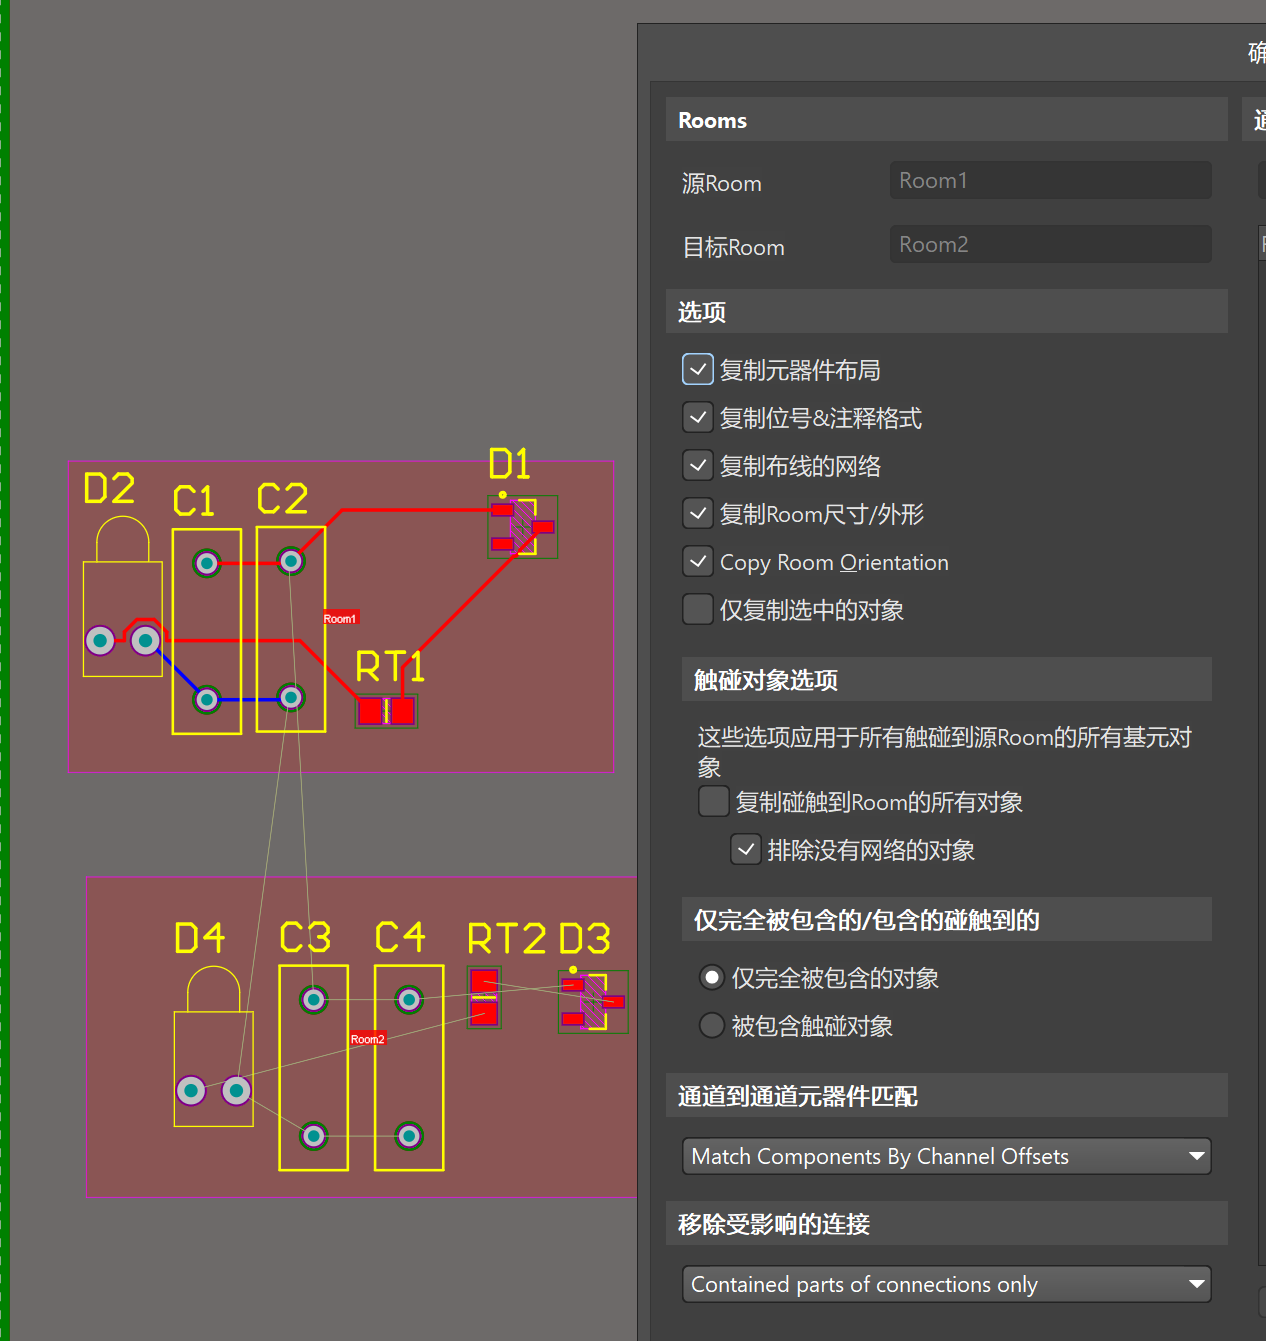The height and width of the screenshot is (1341, 1266).
Task: Click the RT1 thermistor component footprint
Action: [386, 711]
